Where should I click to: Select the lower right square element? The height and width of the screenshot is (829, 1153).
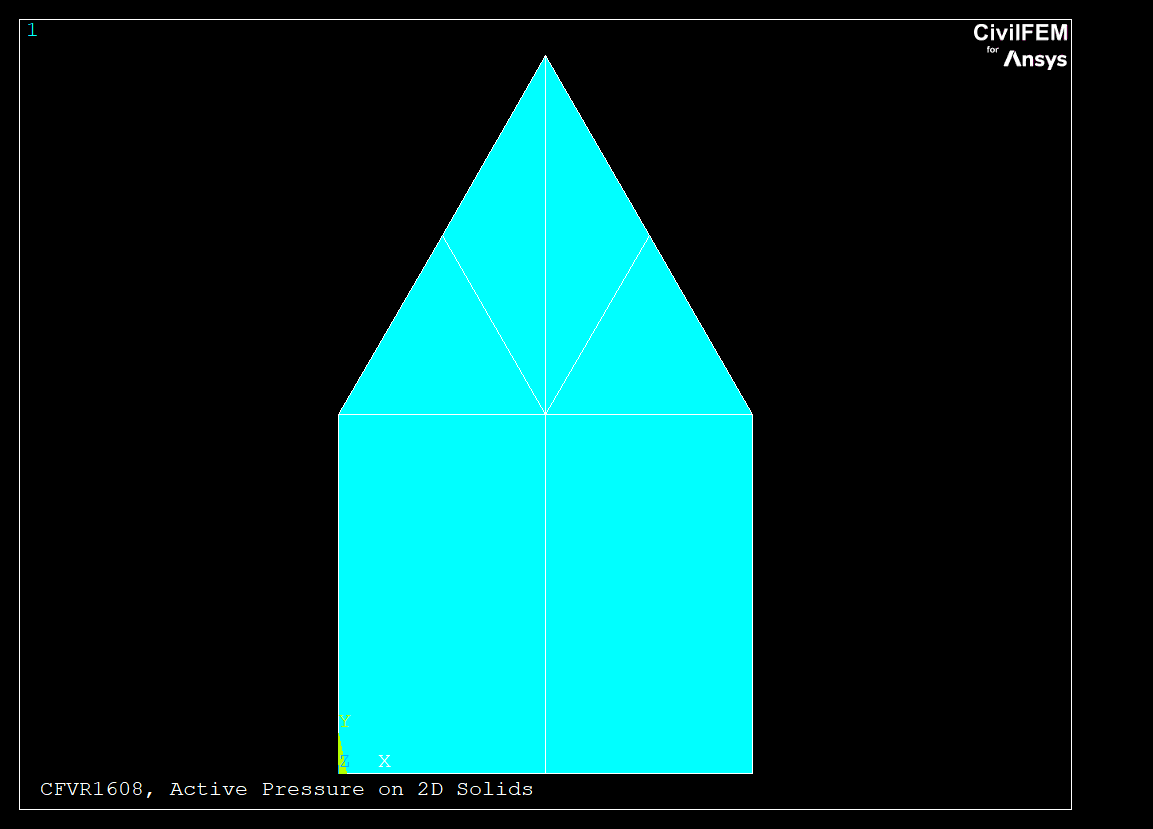[x=648, y=593]
